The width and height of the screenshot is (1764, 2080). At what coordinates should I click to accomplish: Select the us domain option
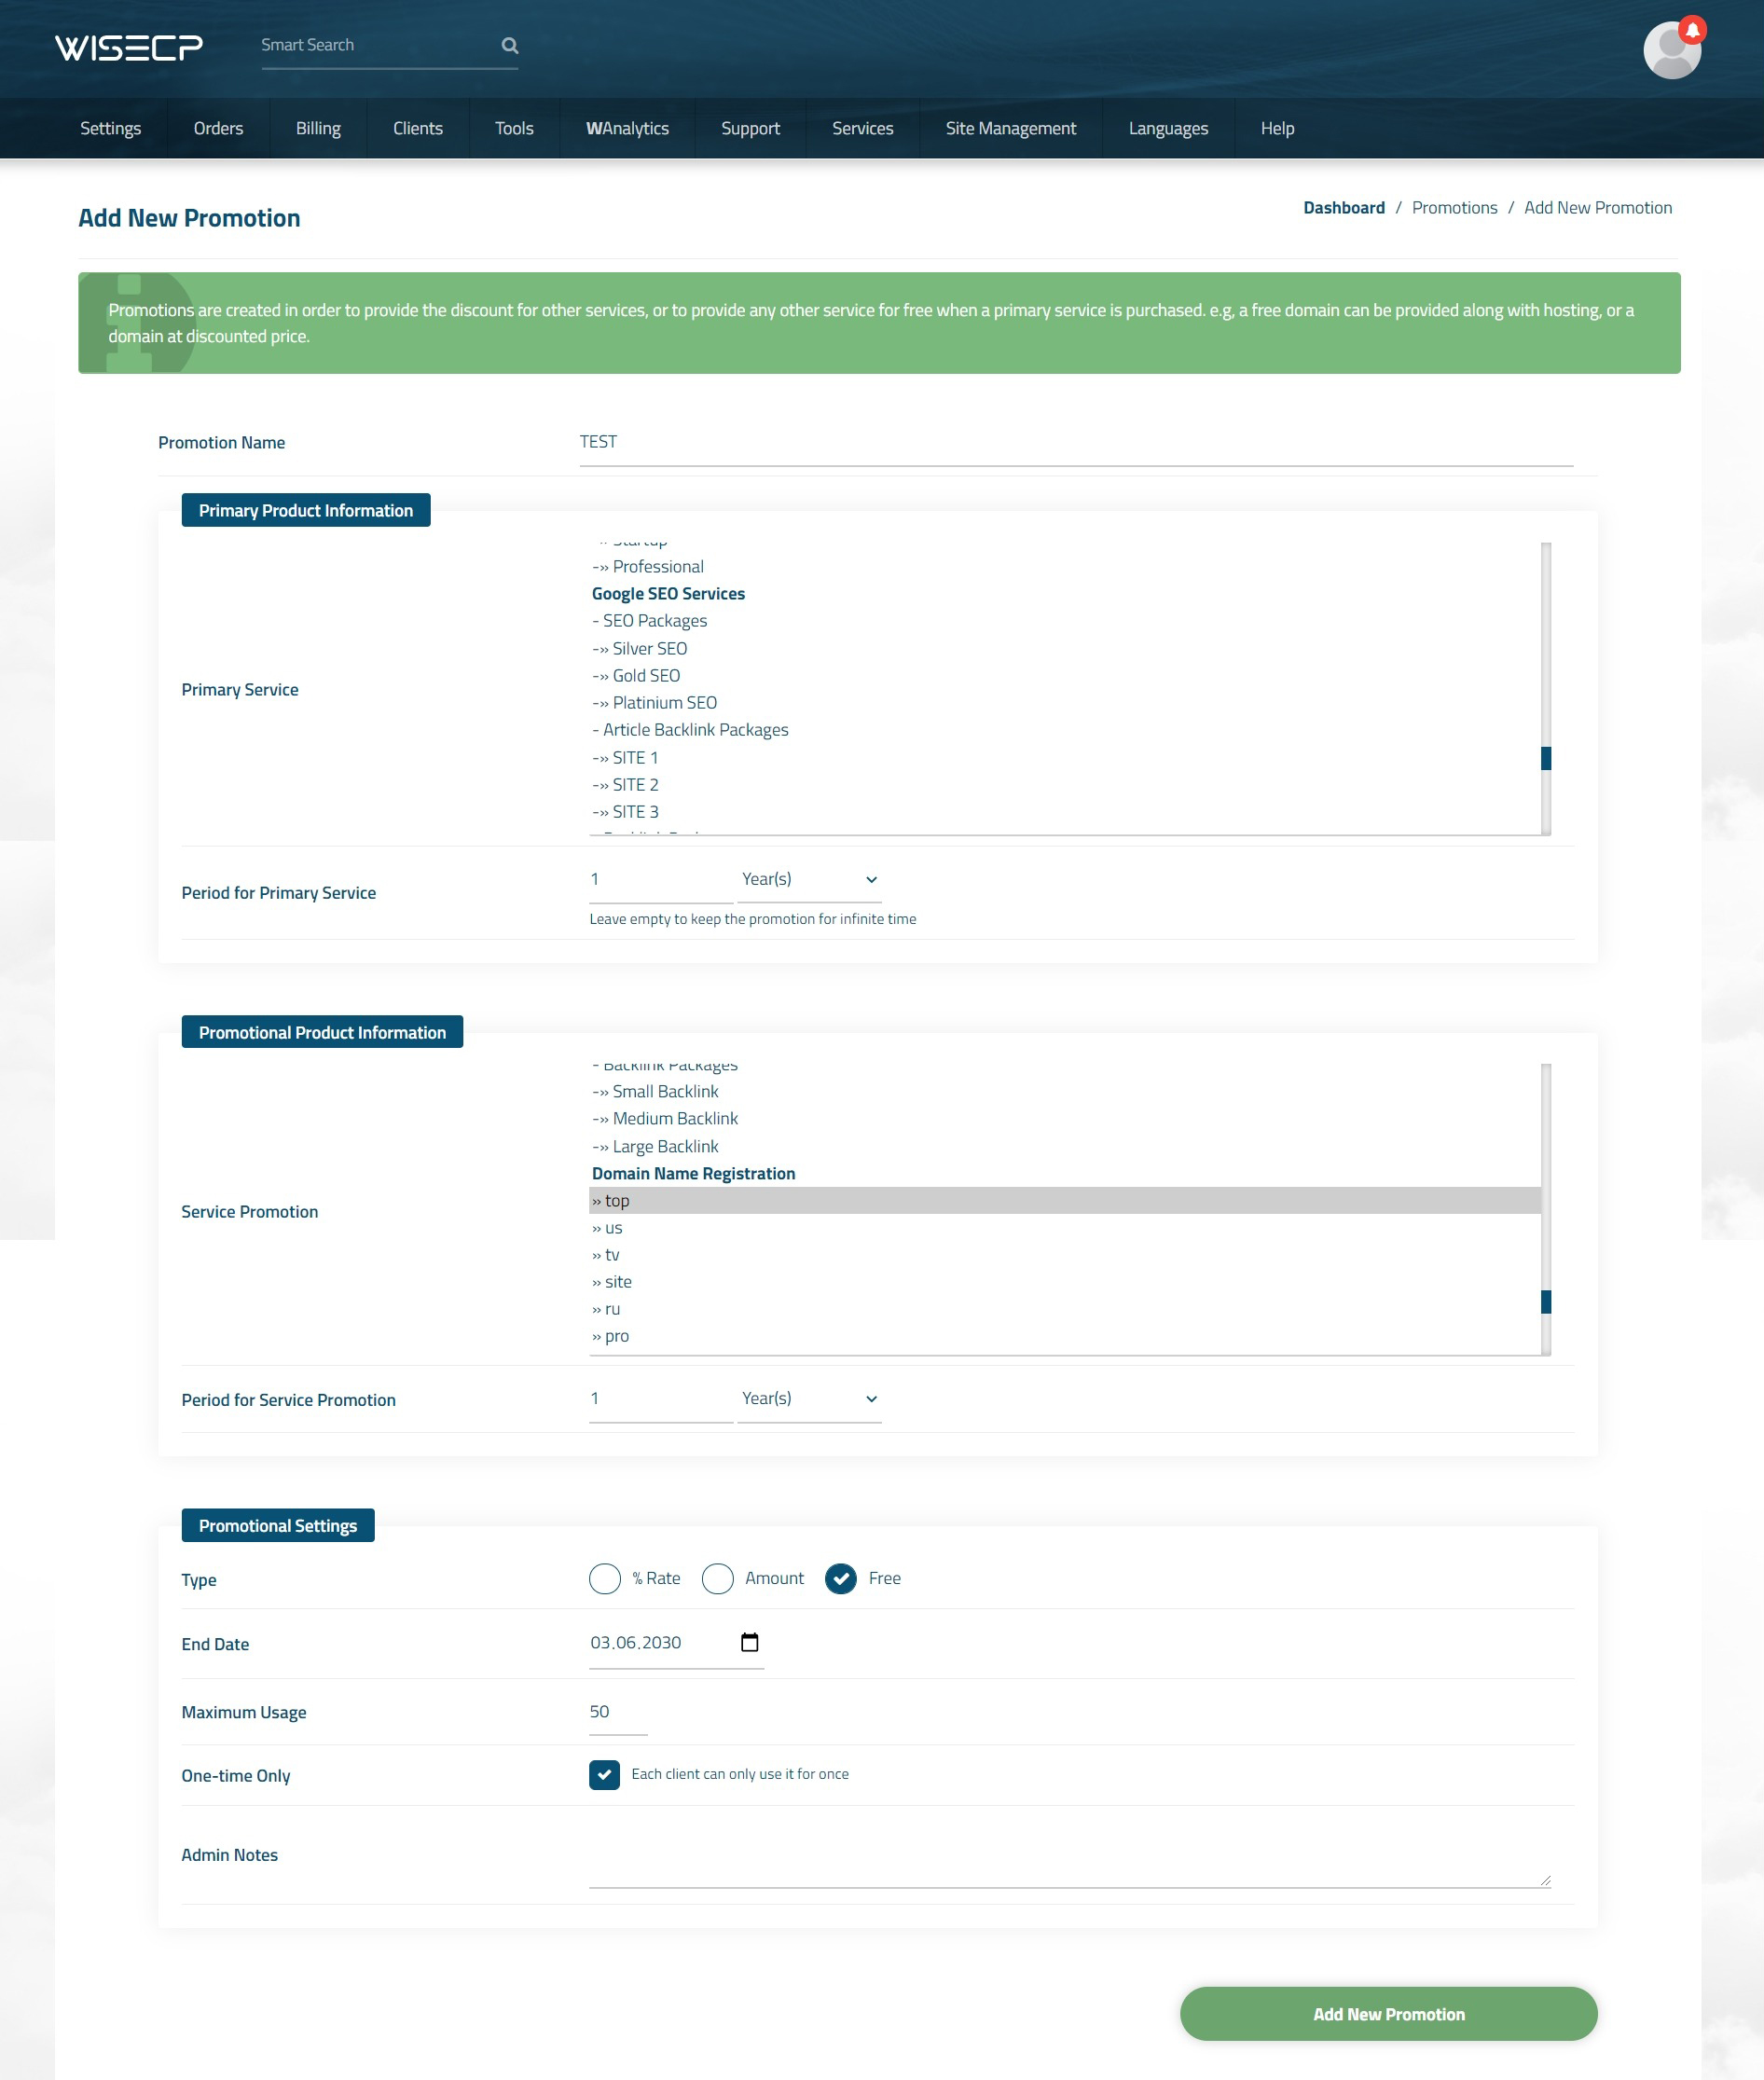(1065, 1227)
